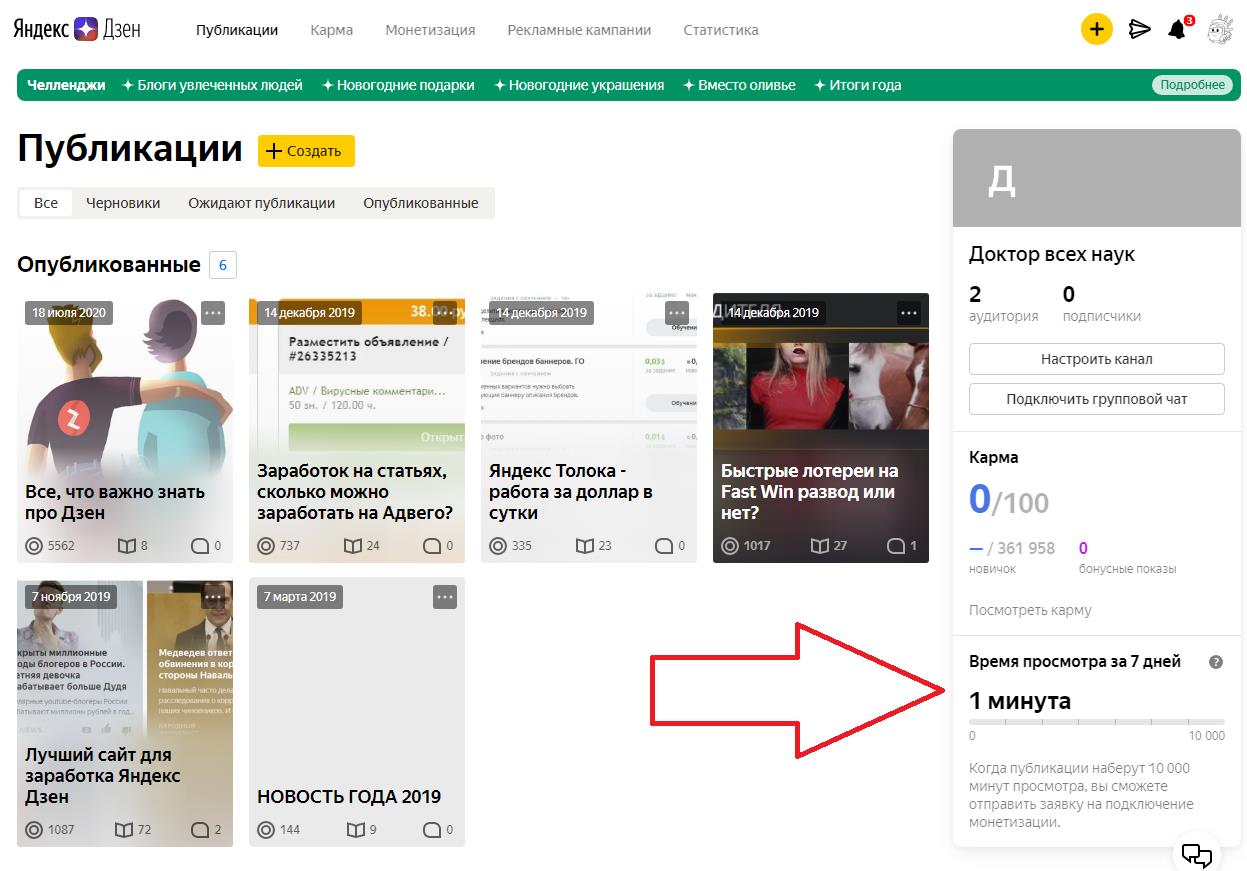1247x871 pixels.
Task: Open three-dot menu on 'Быстрые лотереи' card
Action: (x=909, y=313)
